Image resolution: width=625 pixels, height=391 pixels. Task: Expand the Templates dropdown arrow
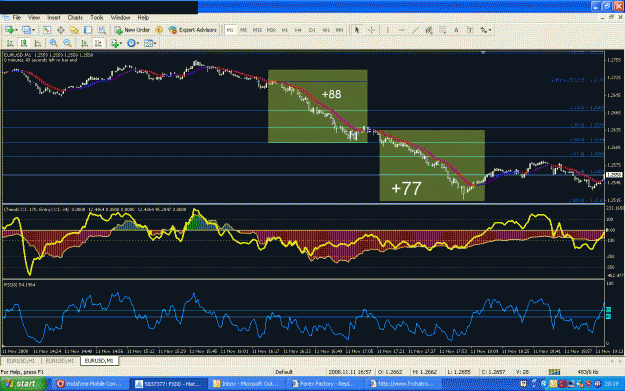(x=155, y=43)
